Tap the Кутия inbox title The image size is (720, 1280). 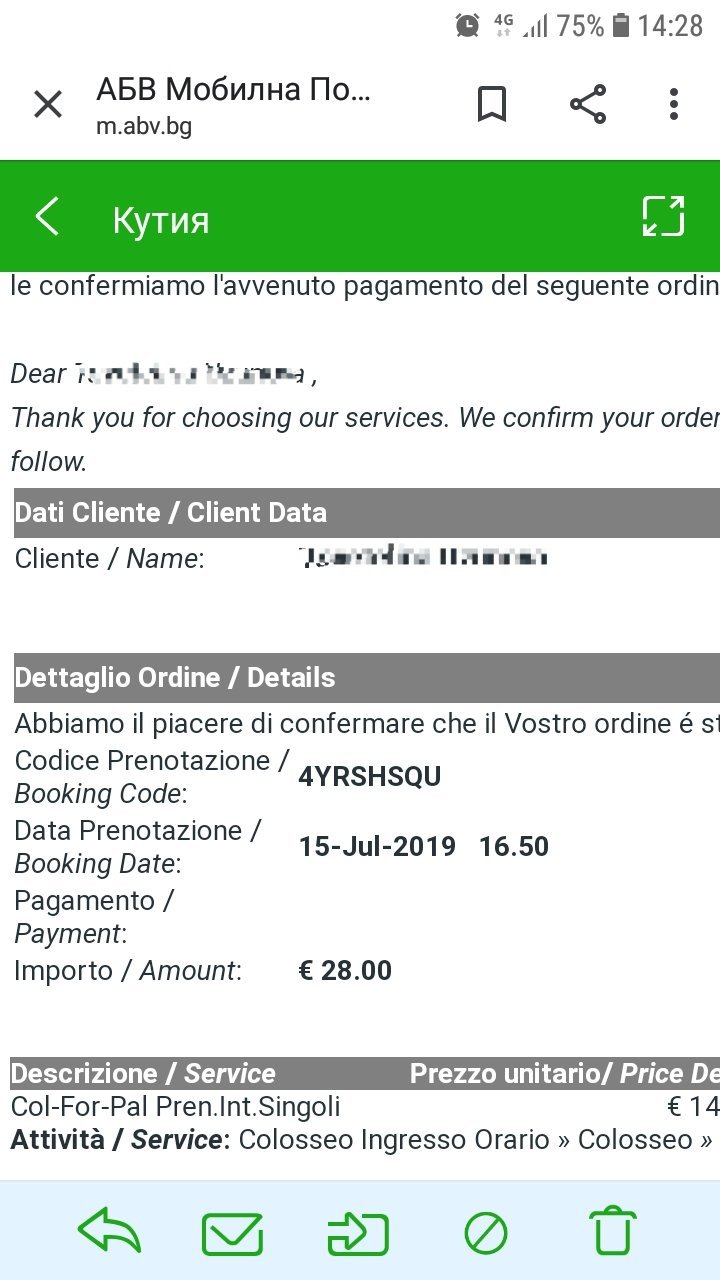161,219
